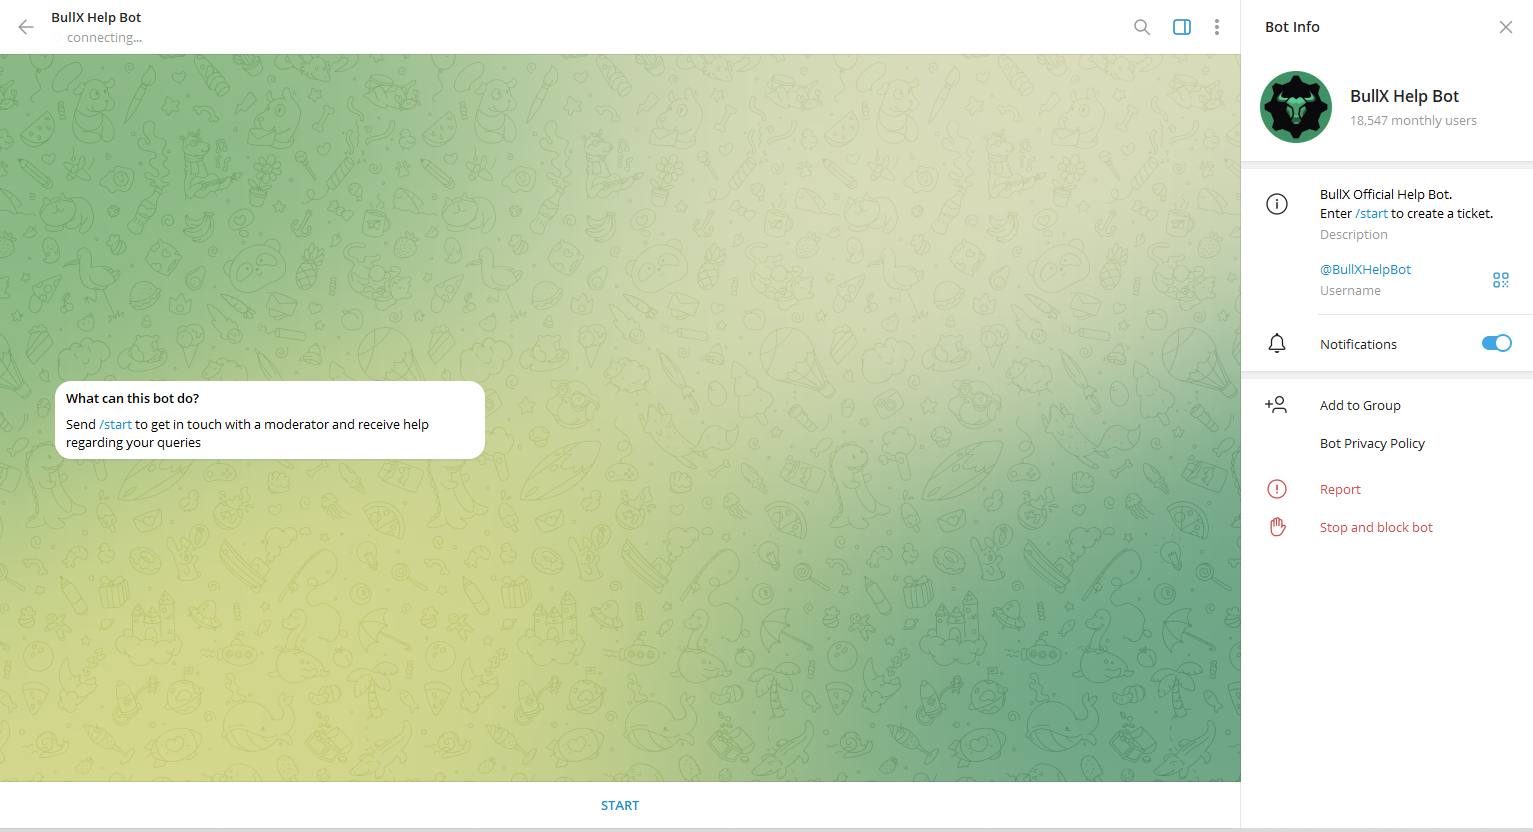
Task: Select Report in Bot Info
Action: coord(1340,489)
